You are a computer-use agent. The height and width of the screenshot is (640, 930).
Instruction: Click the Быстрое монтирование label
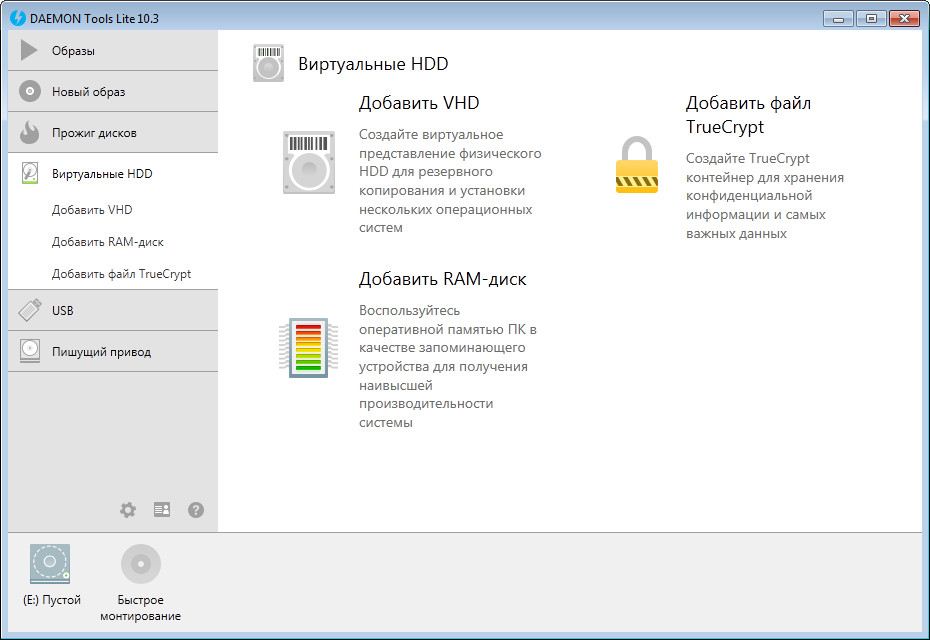pos(141,608)
